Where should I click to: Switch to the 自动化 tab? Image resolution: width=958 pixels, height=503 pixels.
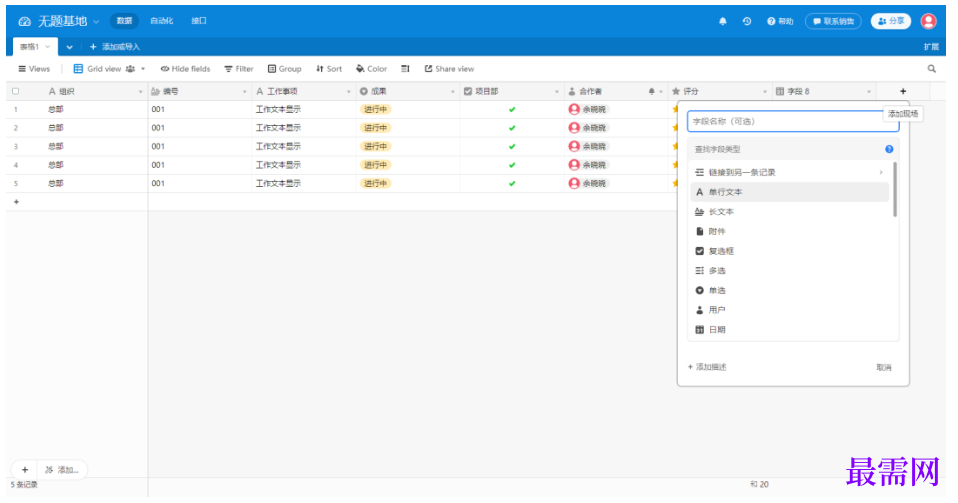tap(161, 21)
